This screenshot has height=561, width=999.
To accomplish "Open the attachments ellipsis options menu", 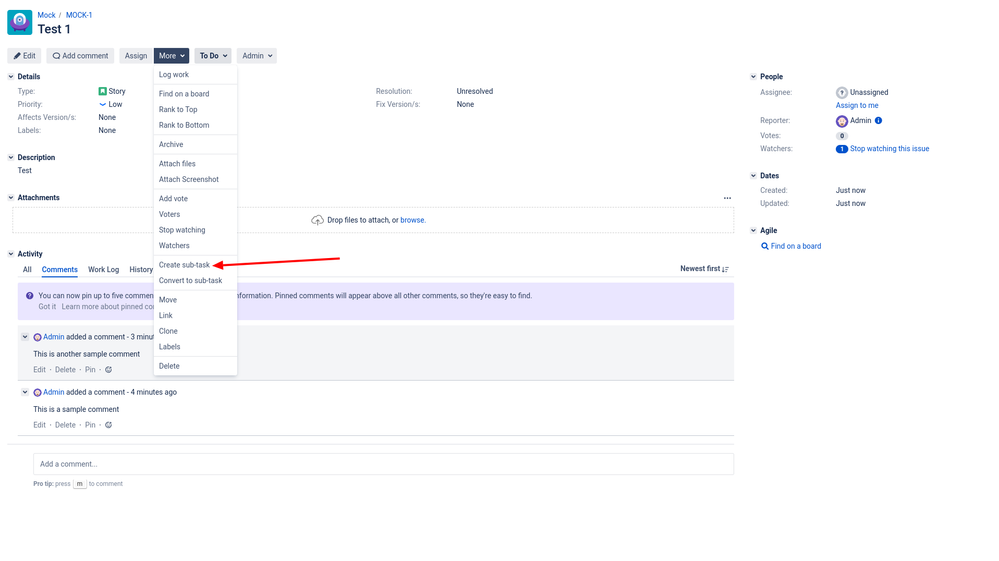I will (727, 198).
